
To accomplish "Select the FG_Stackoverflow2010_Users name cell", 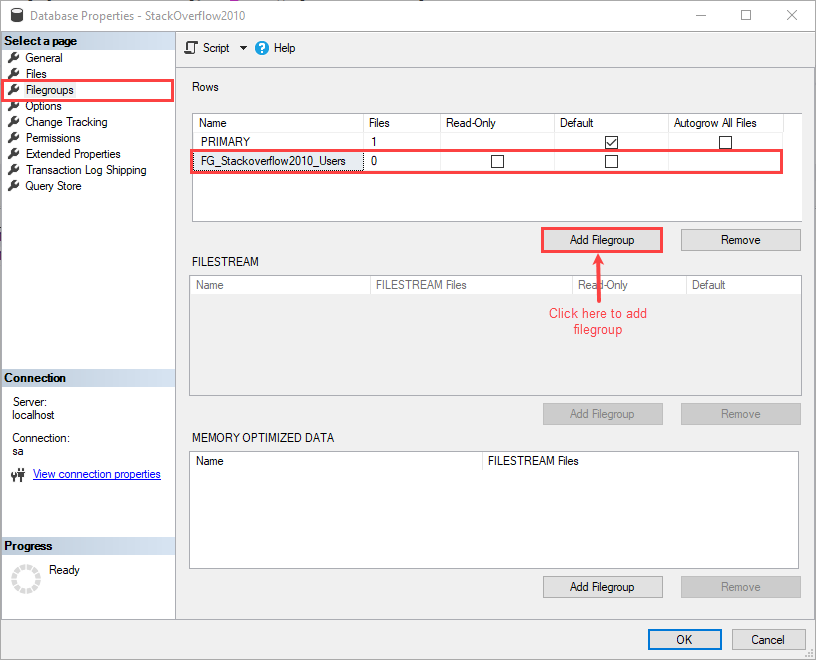I will pos(278,161).
